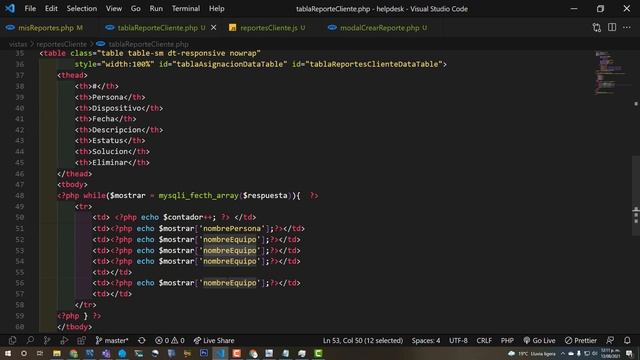
Task: Click the master branch indicator
Action: [x=112, y=340]
